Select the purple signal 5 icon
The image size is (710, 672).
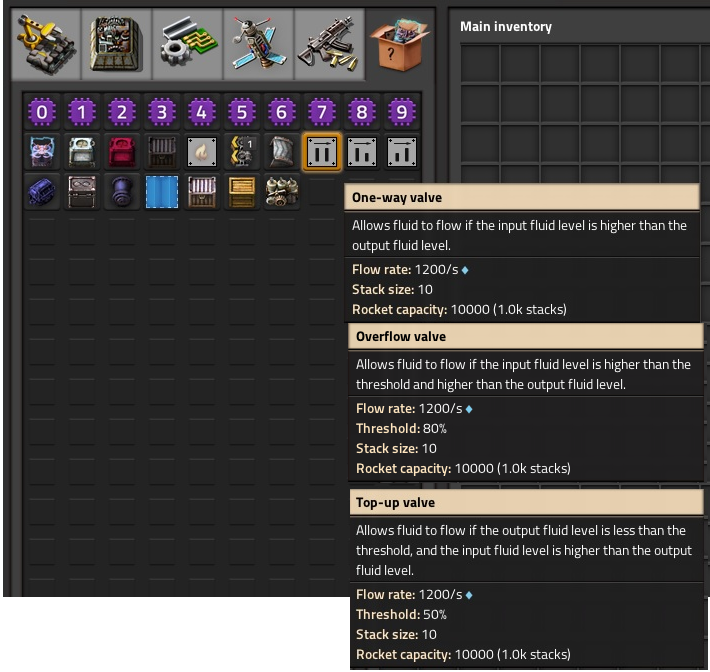tap(241, 112)
